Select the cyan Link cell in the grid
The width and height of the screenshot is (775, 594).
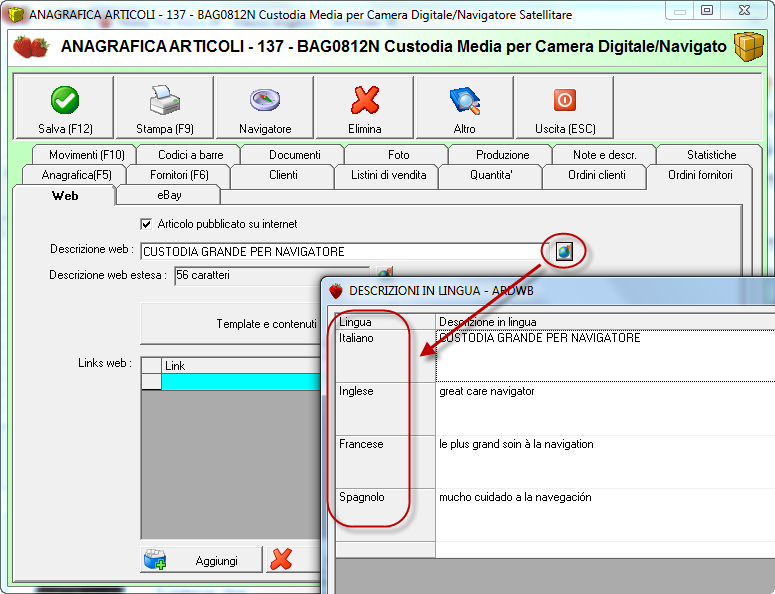coord(241,382)
